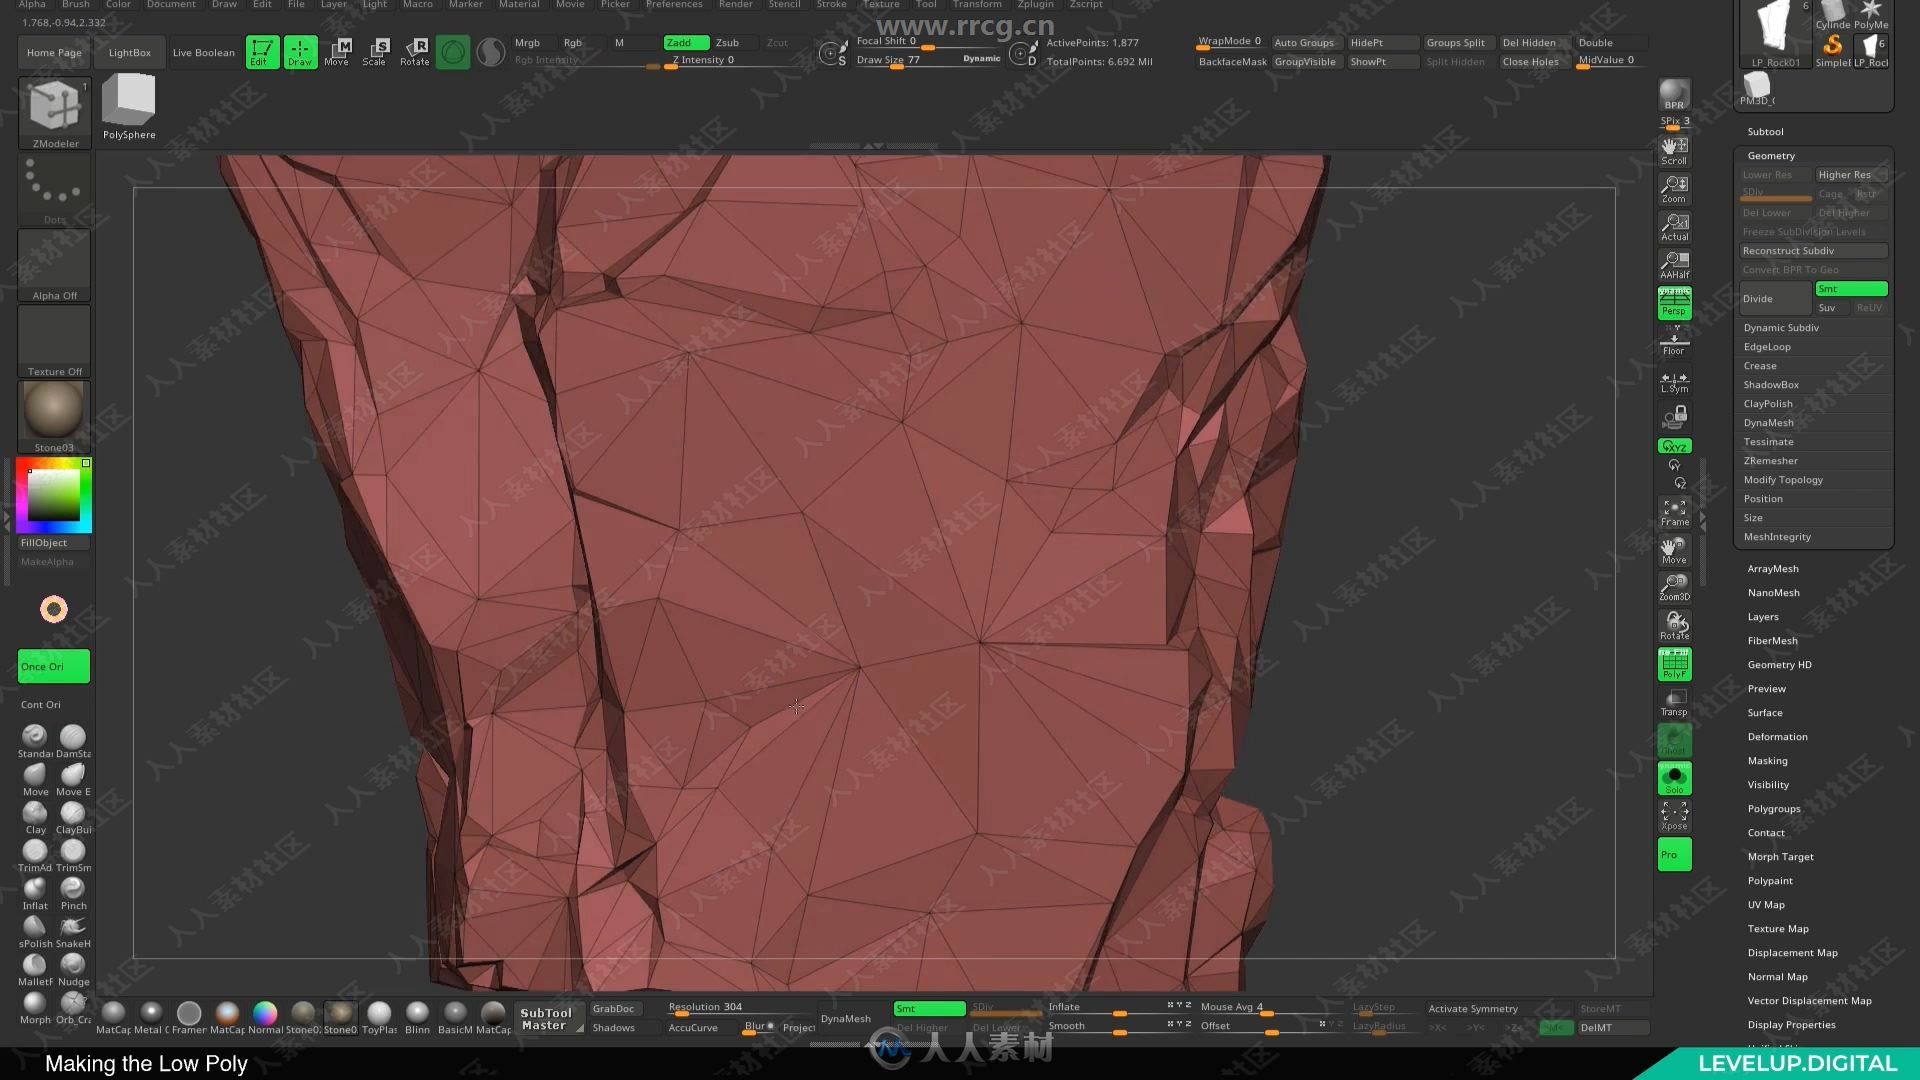Pick the NormalRGB material sphere

(x=265, y=1017)
